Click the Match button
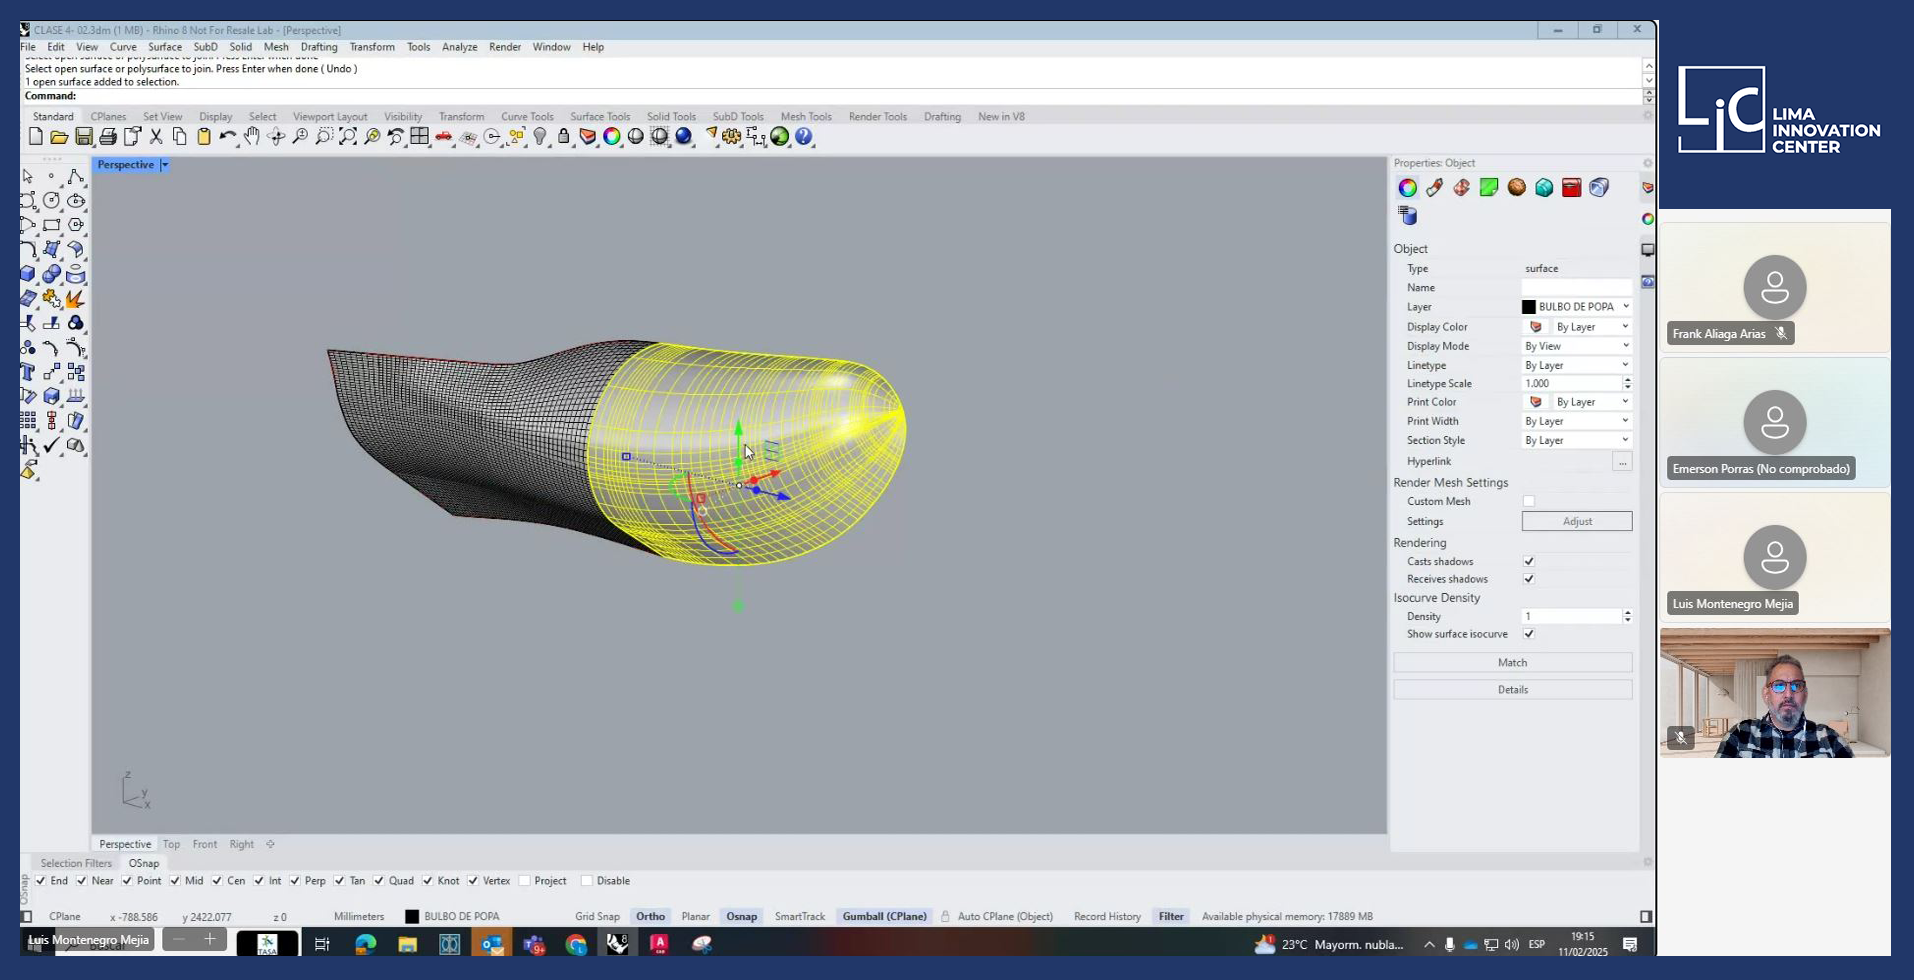Viewport: 1914px width, 980px height. (x=1512, y=663)
